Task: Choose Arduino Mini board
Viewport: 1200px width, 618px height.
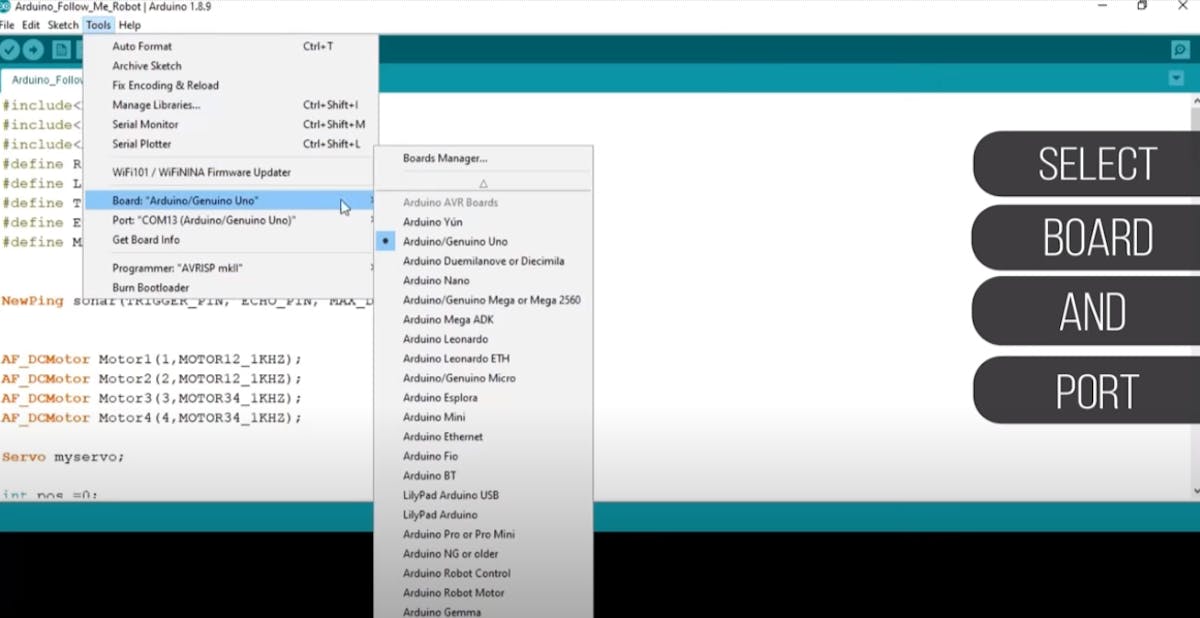Action: [484, 417]
